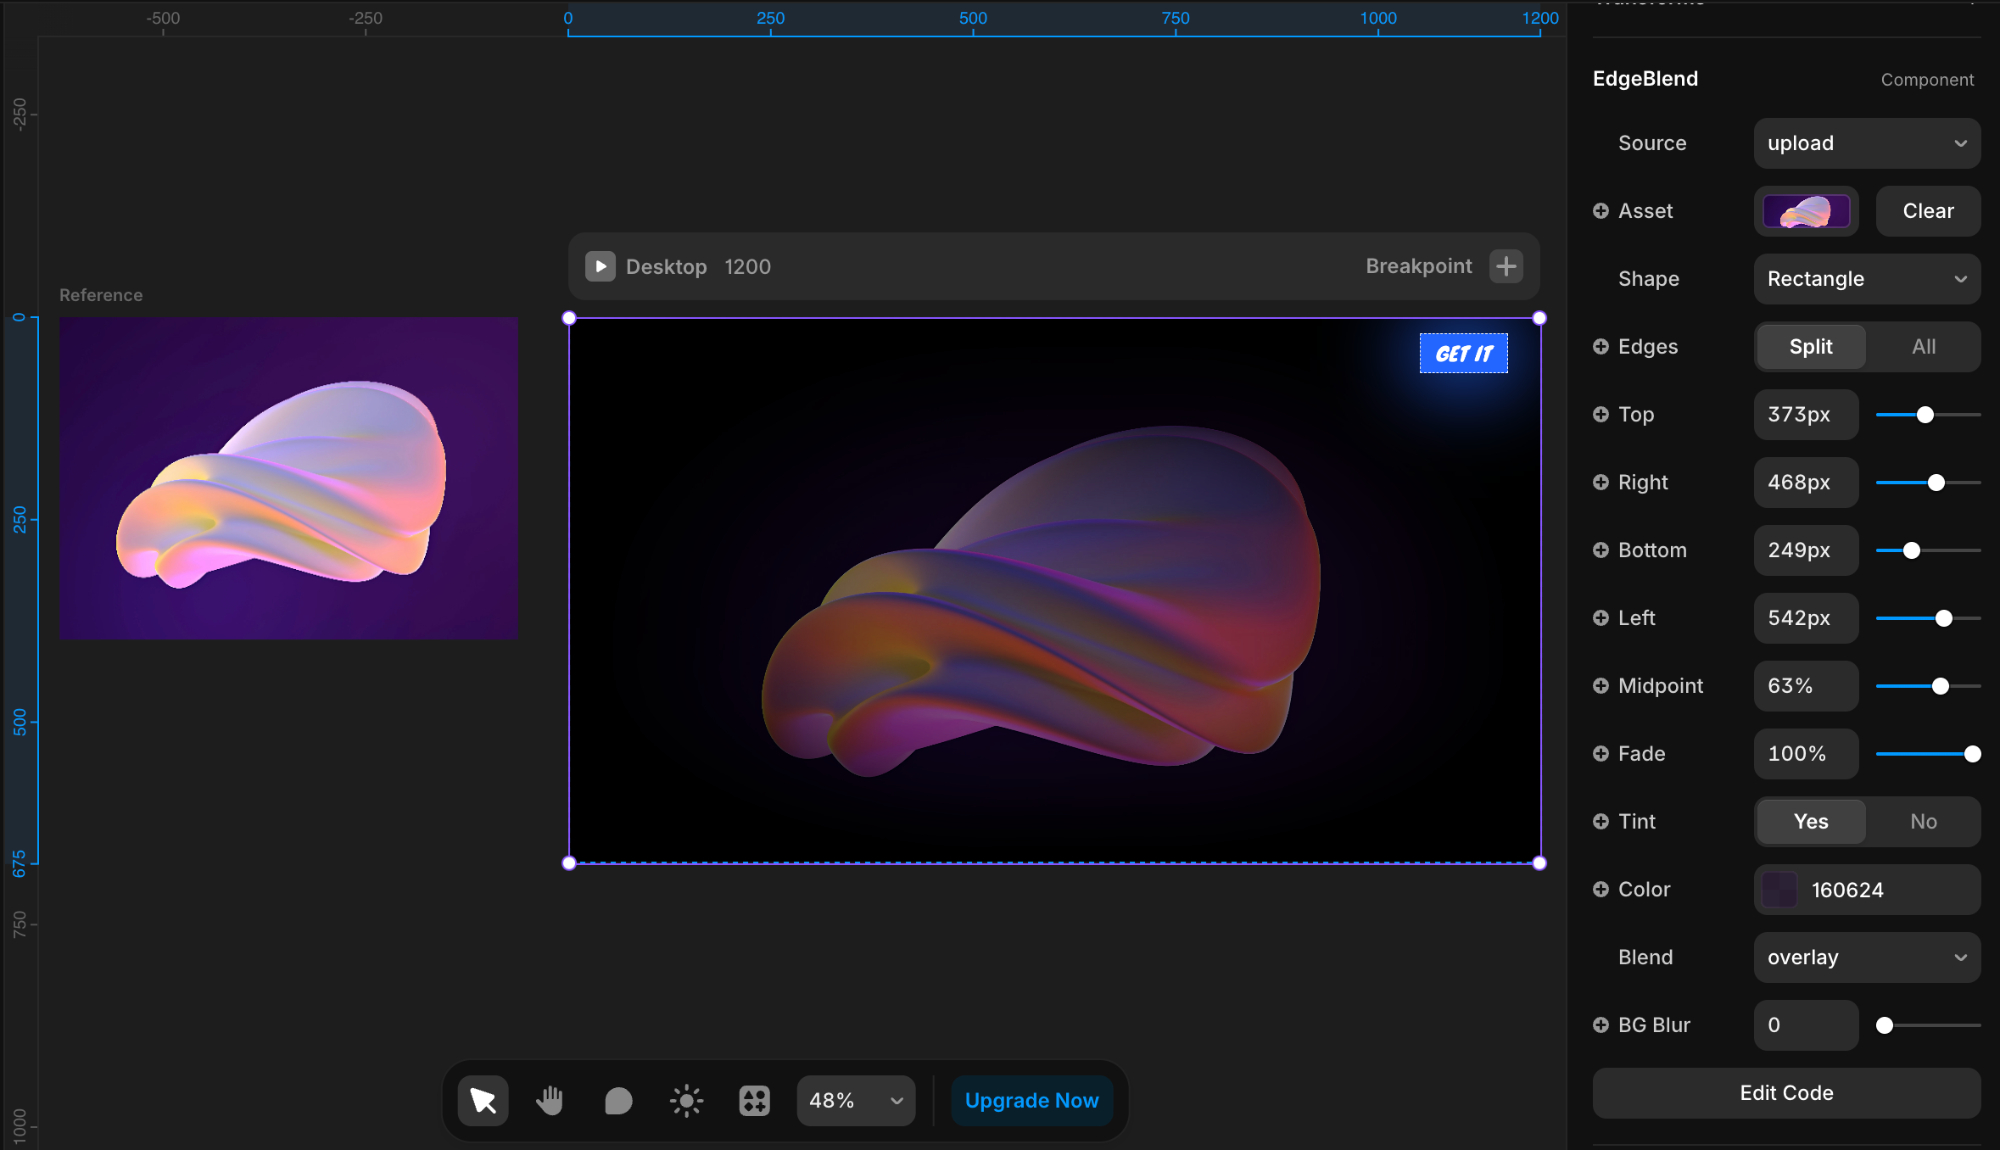Select the hand pan tool

pos(550,1101)
